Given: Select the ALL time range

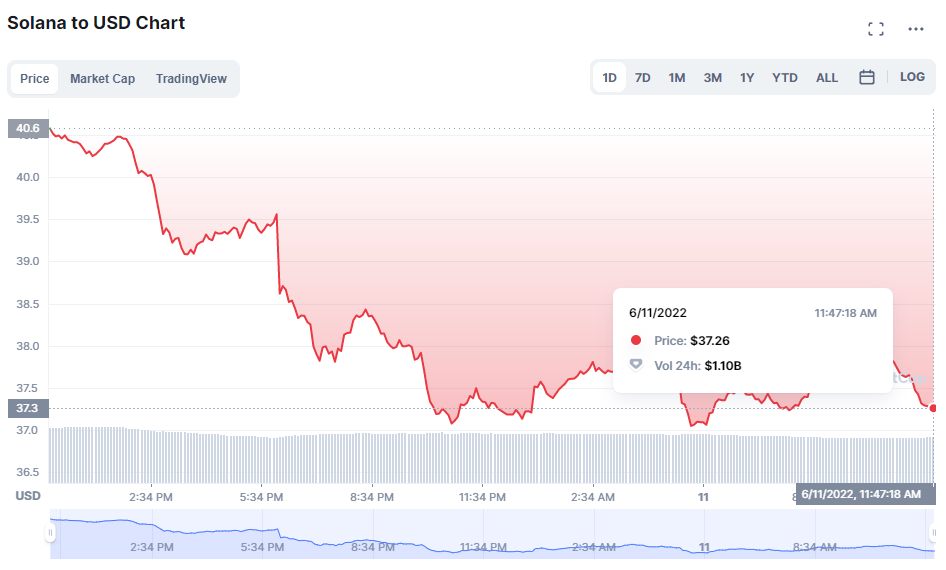Looking at the screenshot, I should coord(827,78).
